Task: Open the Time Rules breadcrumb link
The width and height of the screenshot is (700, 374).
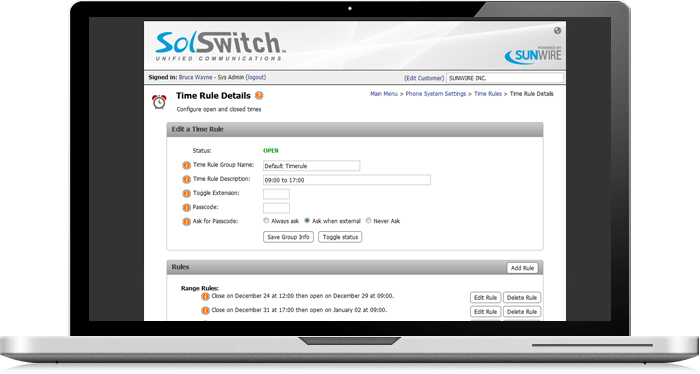Action: point(488,94)
